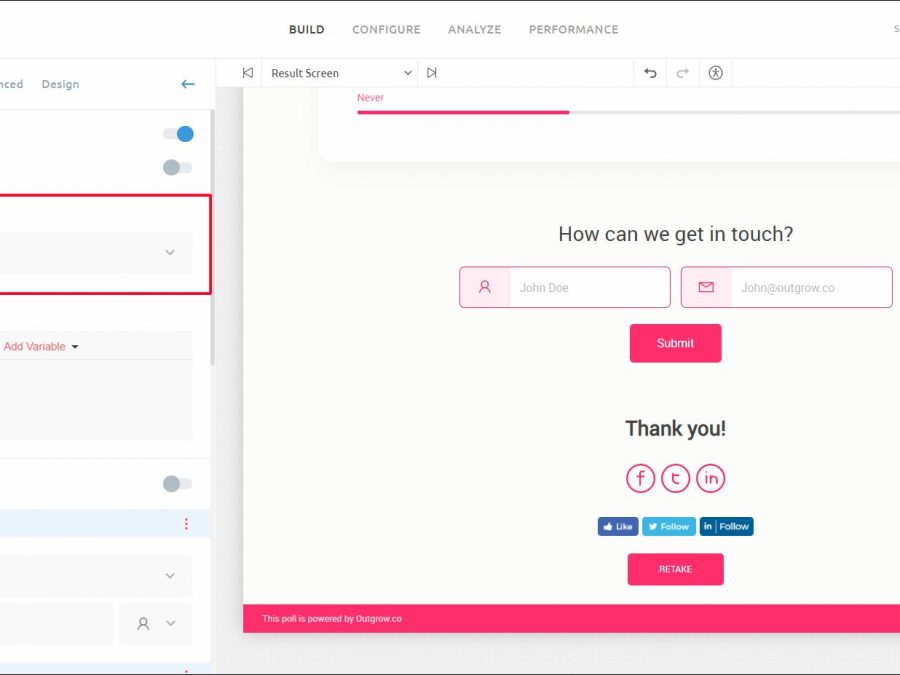
Task: Open the Result Screen dropdown
Action: tap(340, 73)
